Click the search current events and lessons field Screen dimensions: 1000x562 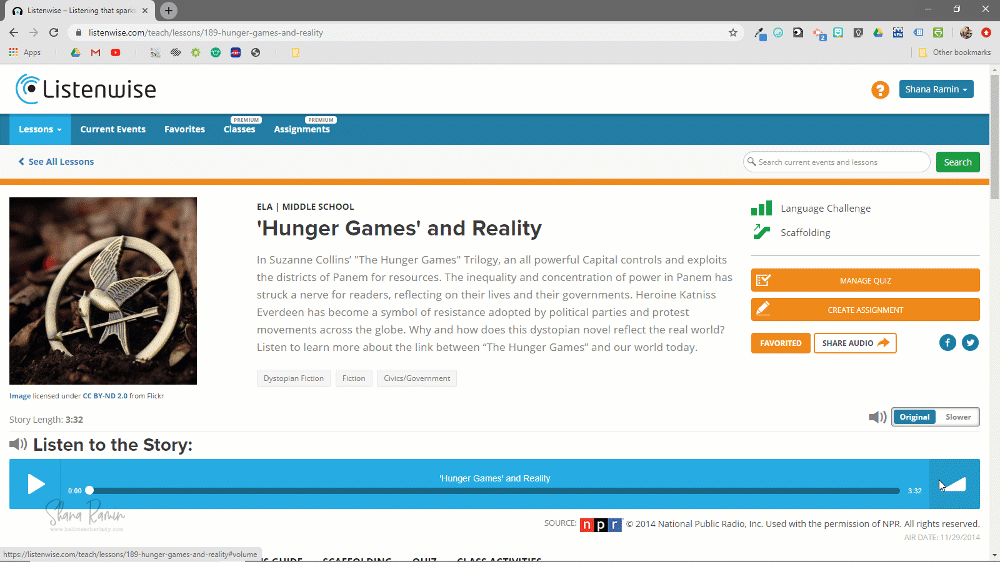pos(837,162)
